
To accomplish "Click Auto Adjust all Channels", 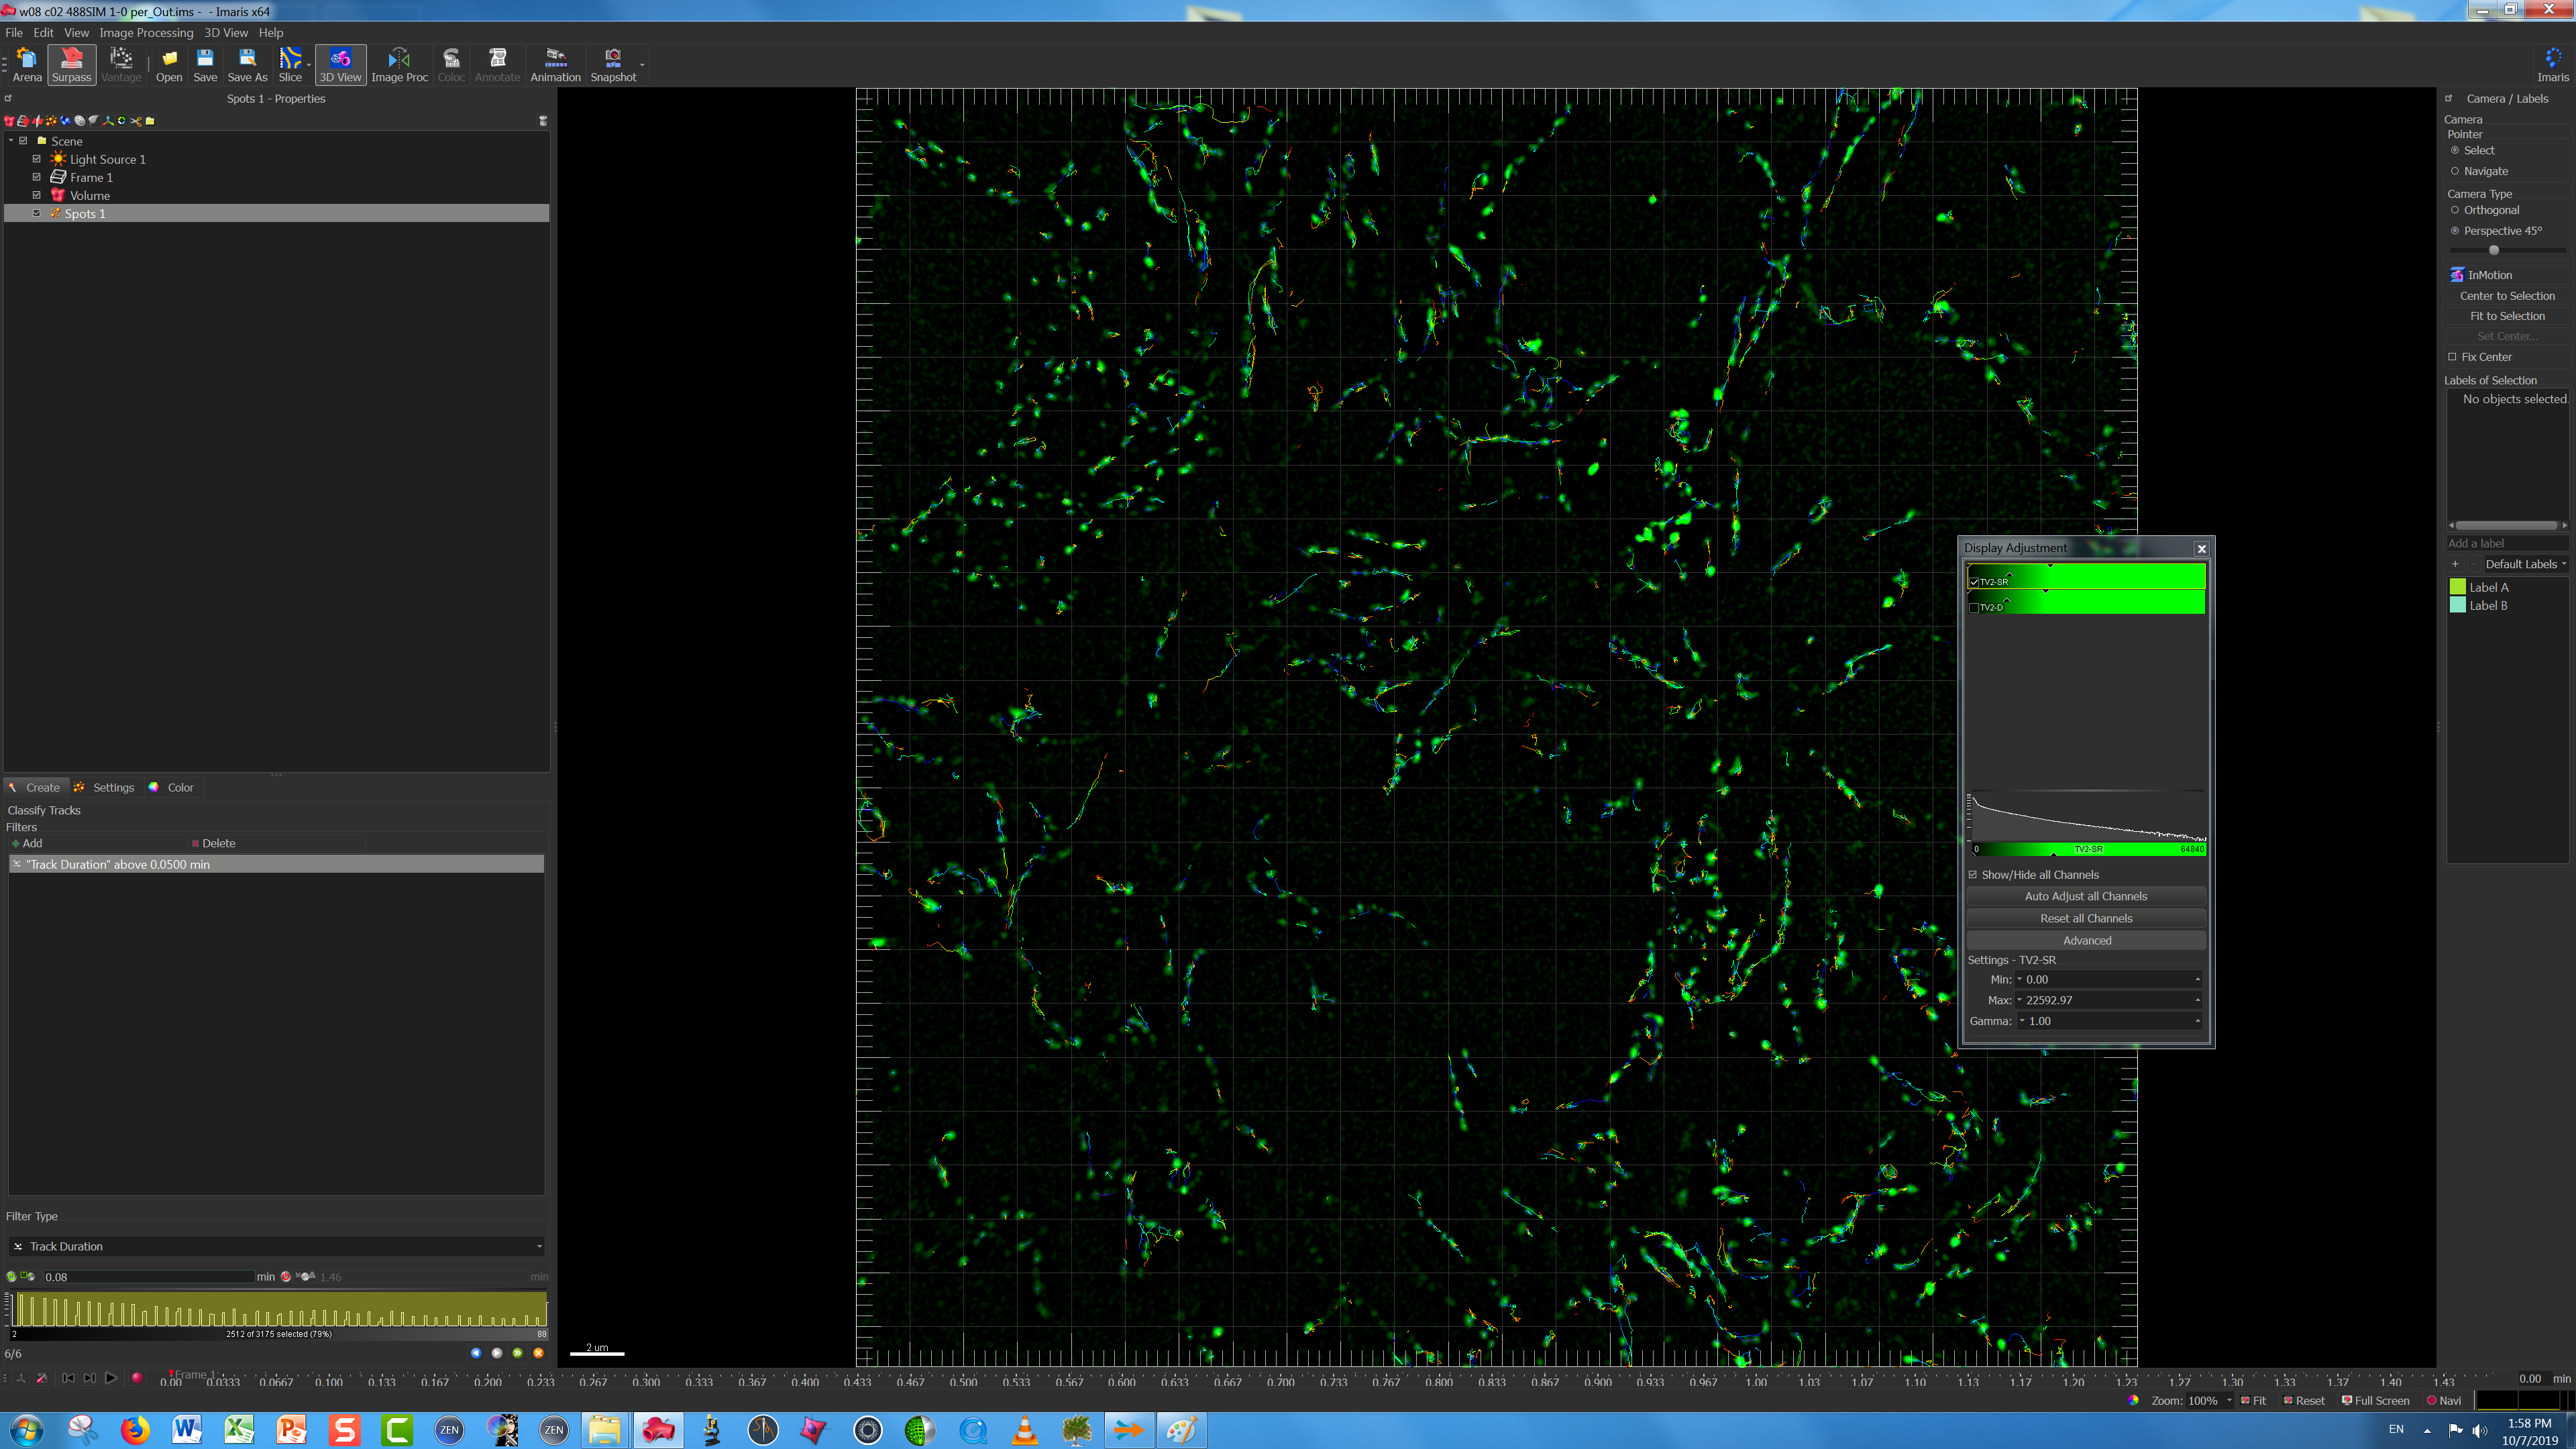I will pos(2085,896).
